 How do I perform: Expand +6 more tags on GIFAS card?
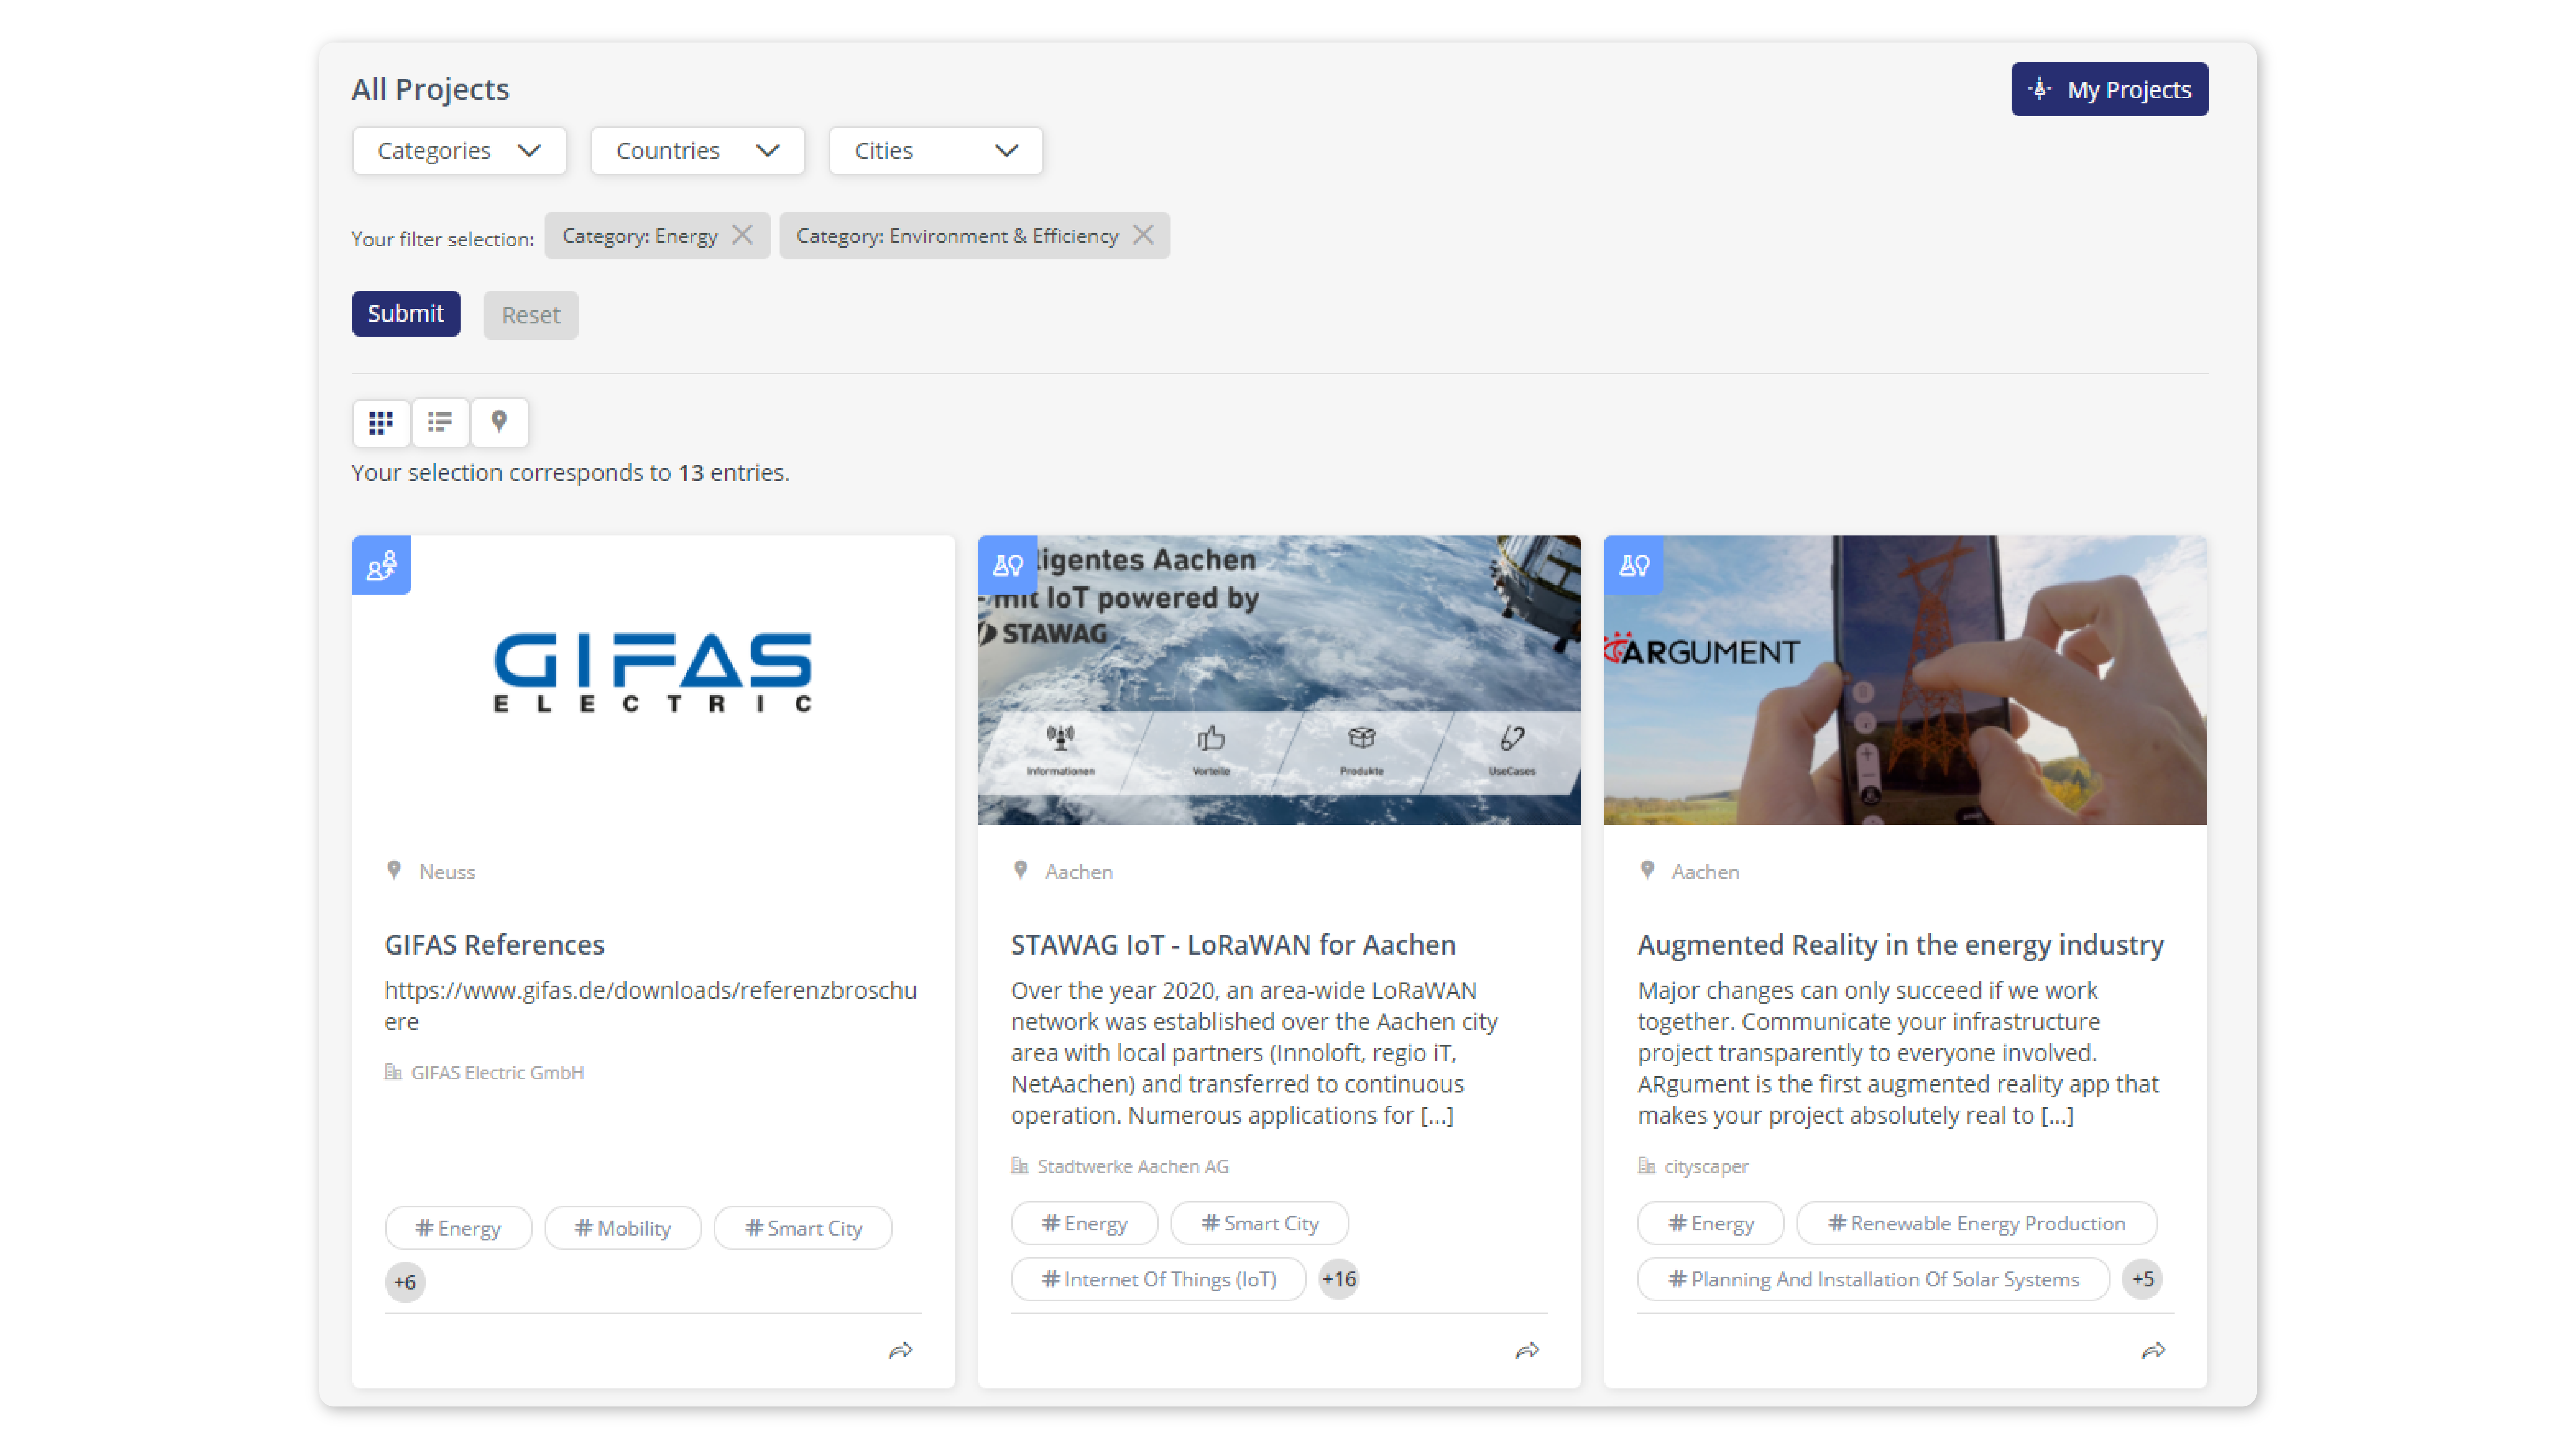405,1282
